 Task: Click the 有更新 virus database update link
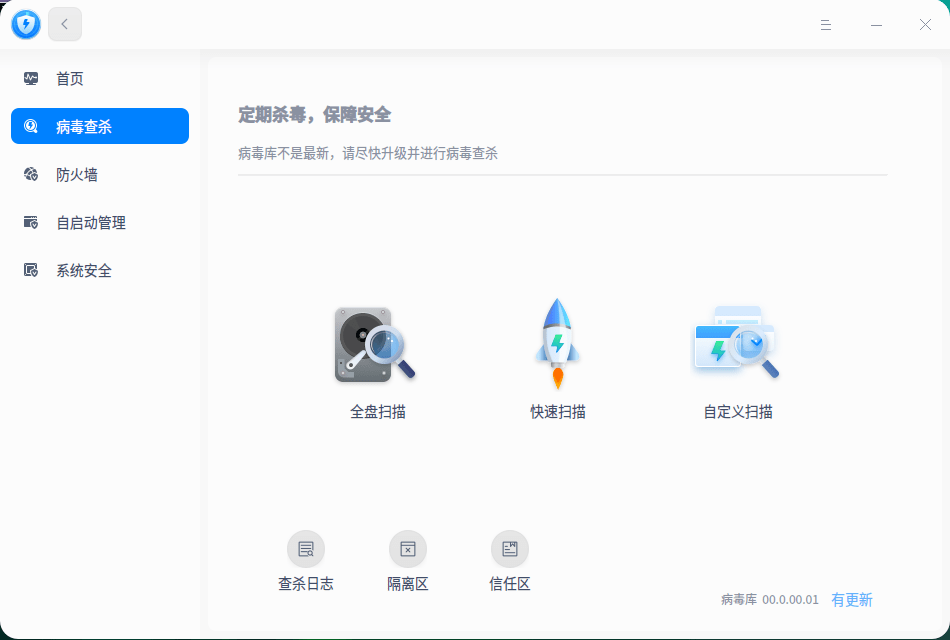[853, 599]
